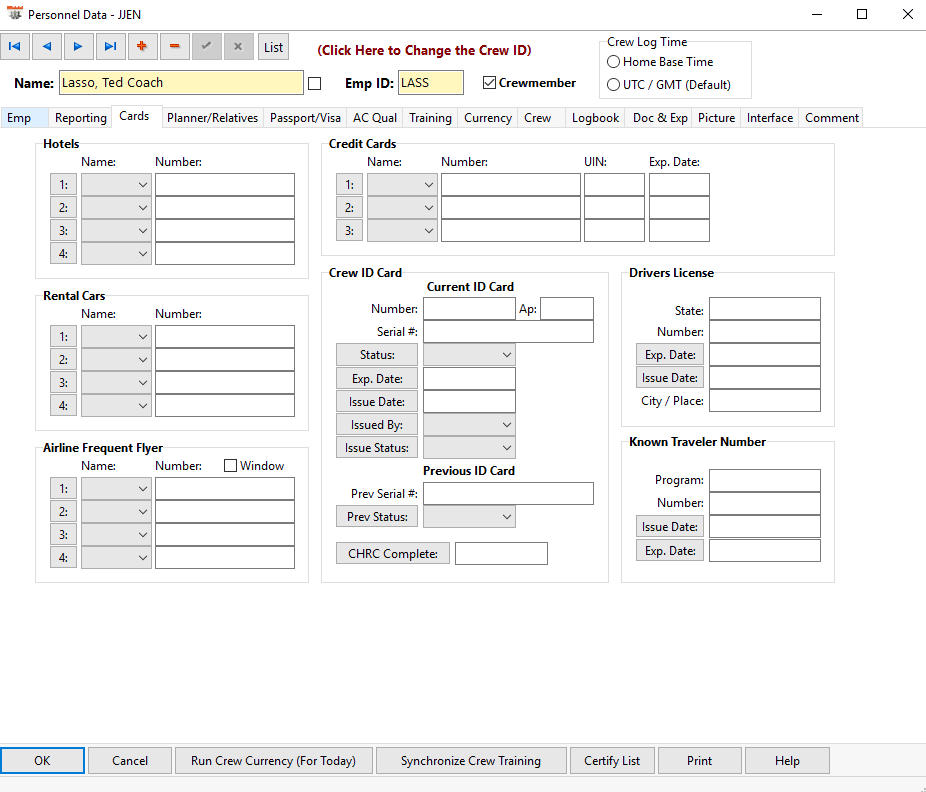Delete record using red minus icon

click(x=174, y=47)
